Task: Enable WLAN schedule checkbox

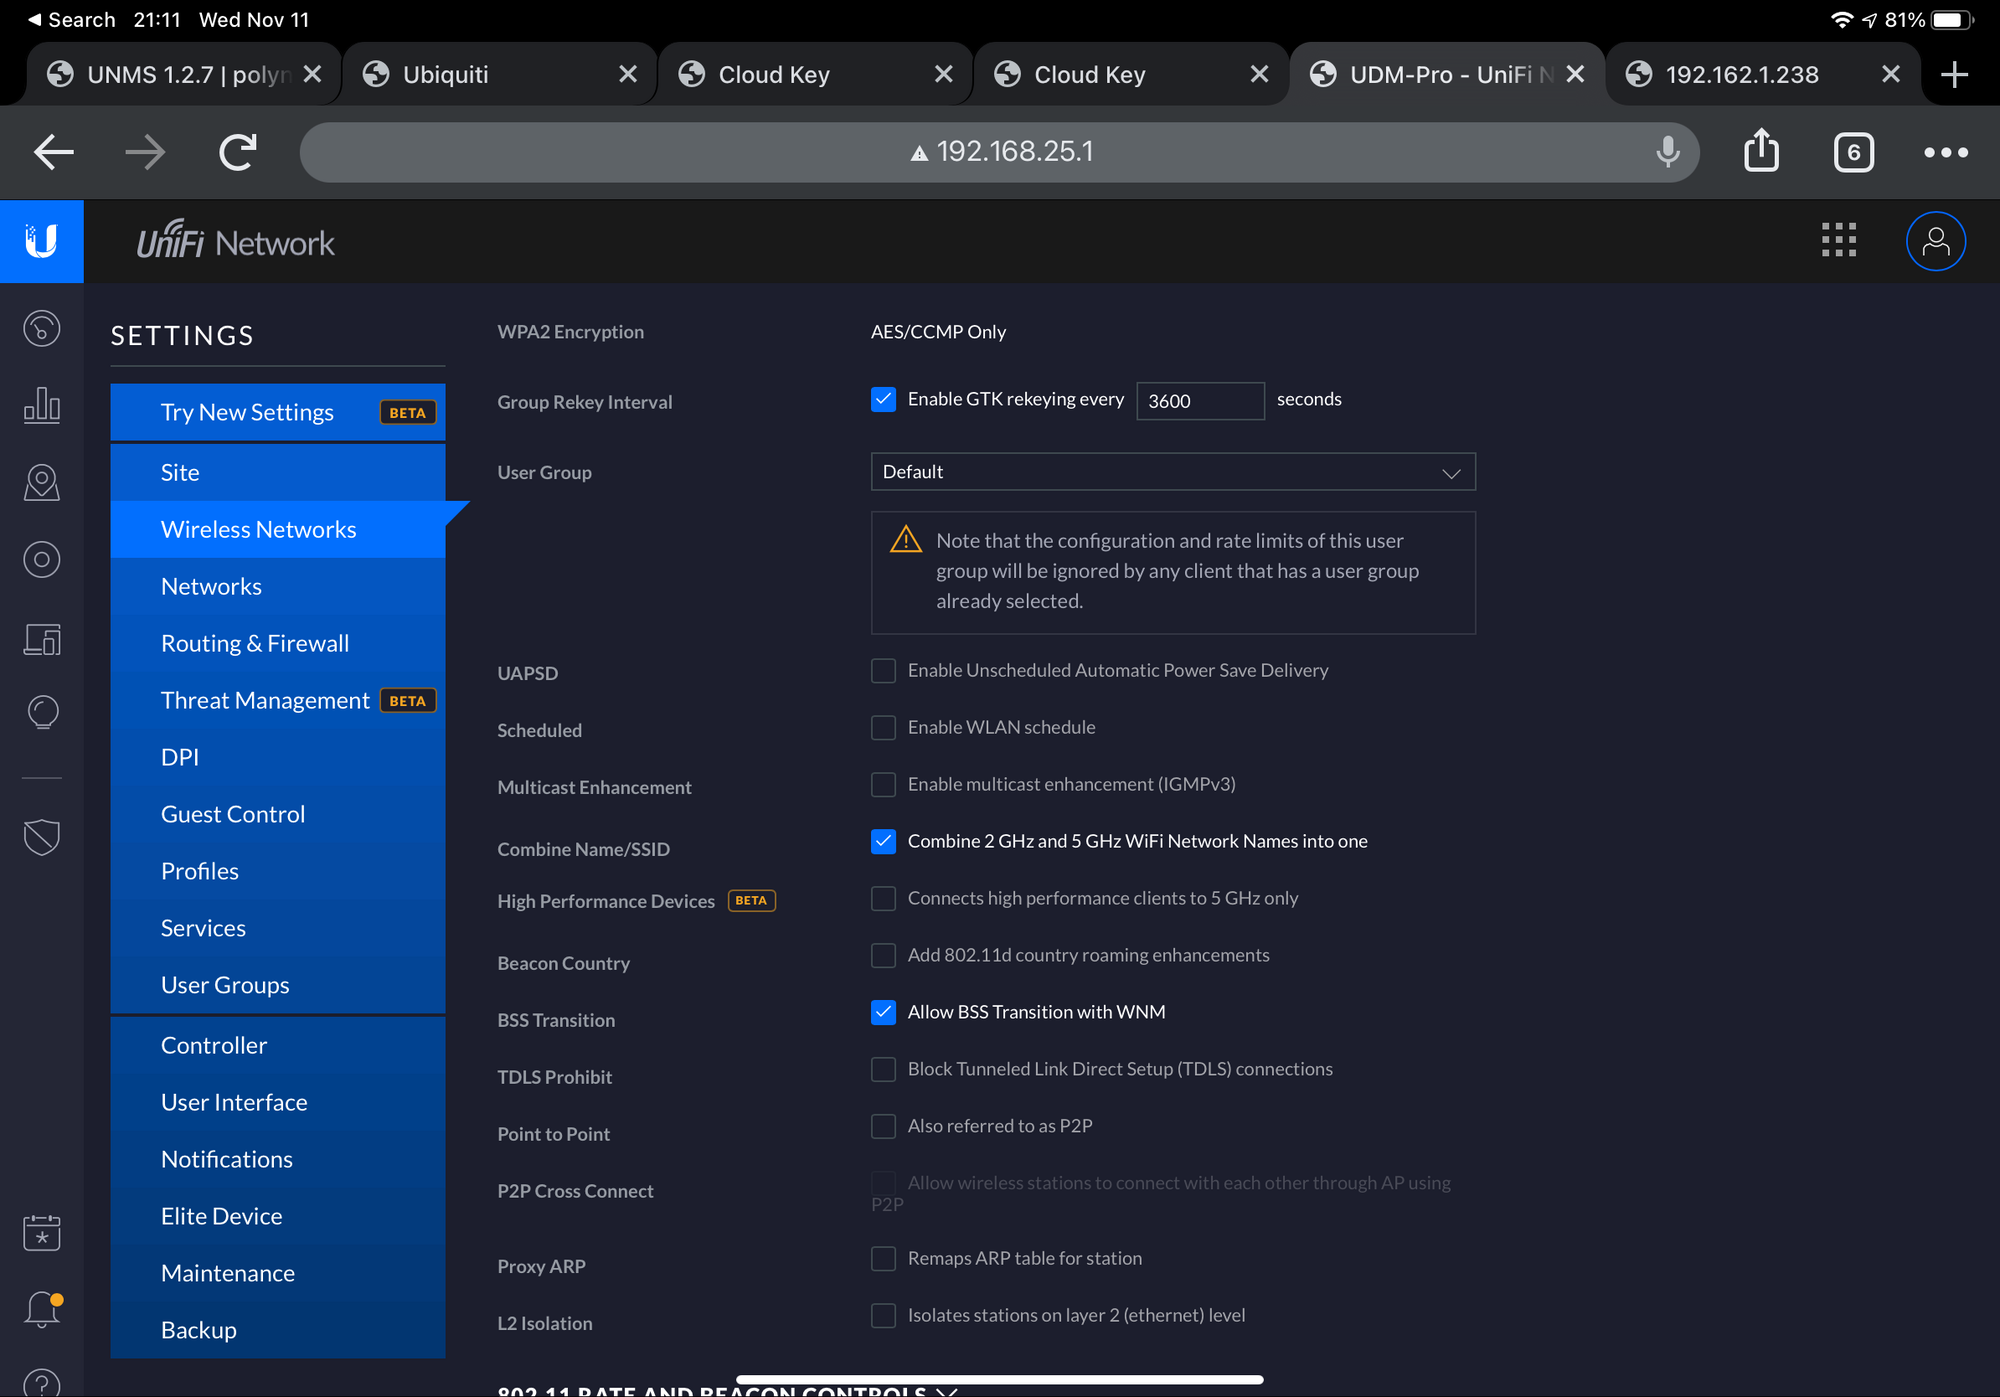Action: pyautogui.click(x=883, y=727)
